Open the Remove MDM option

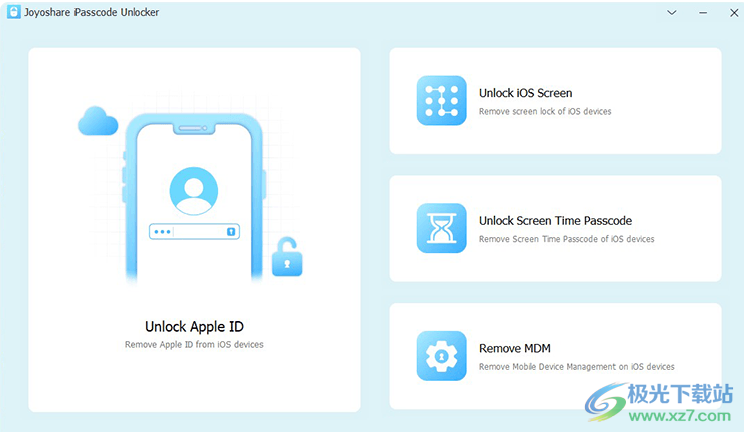555,356
